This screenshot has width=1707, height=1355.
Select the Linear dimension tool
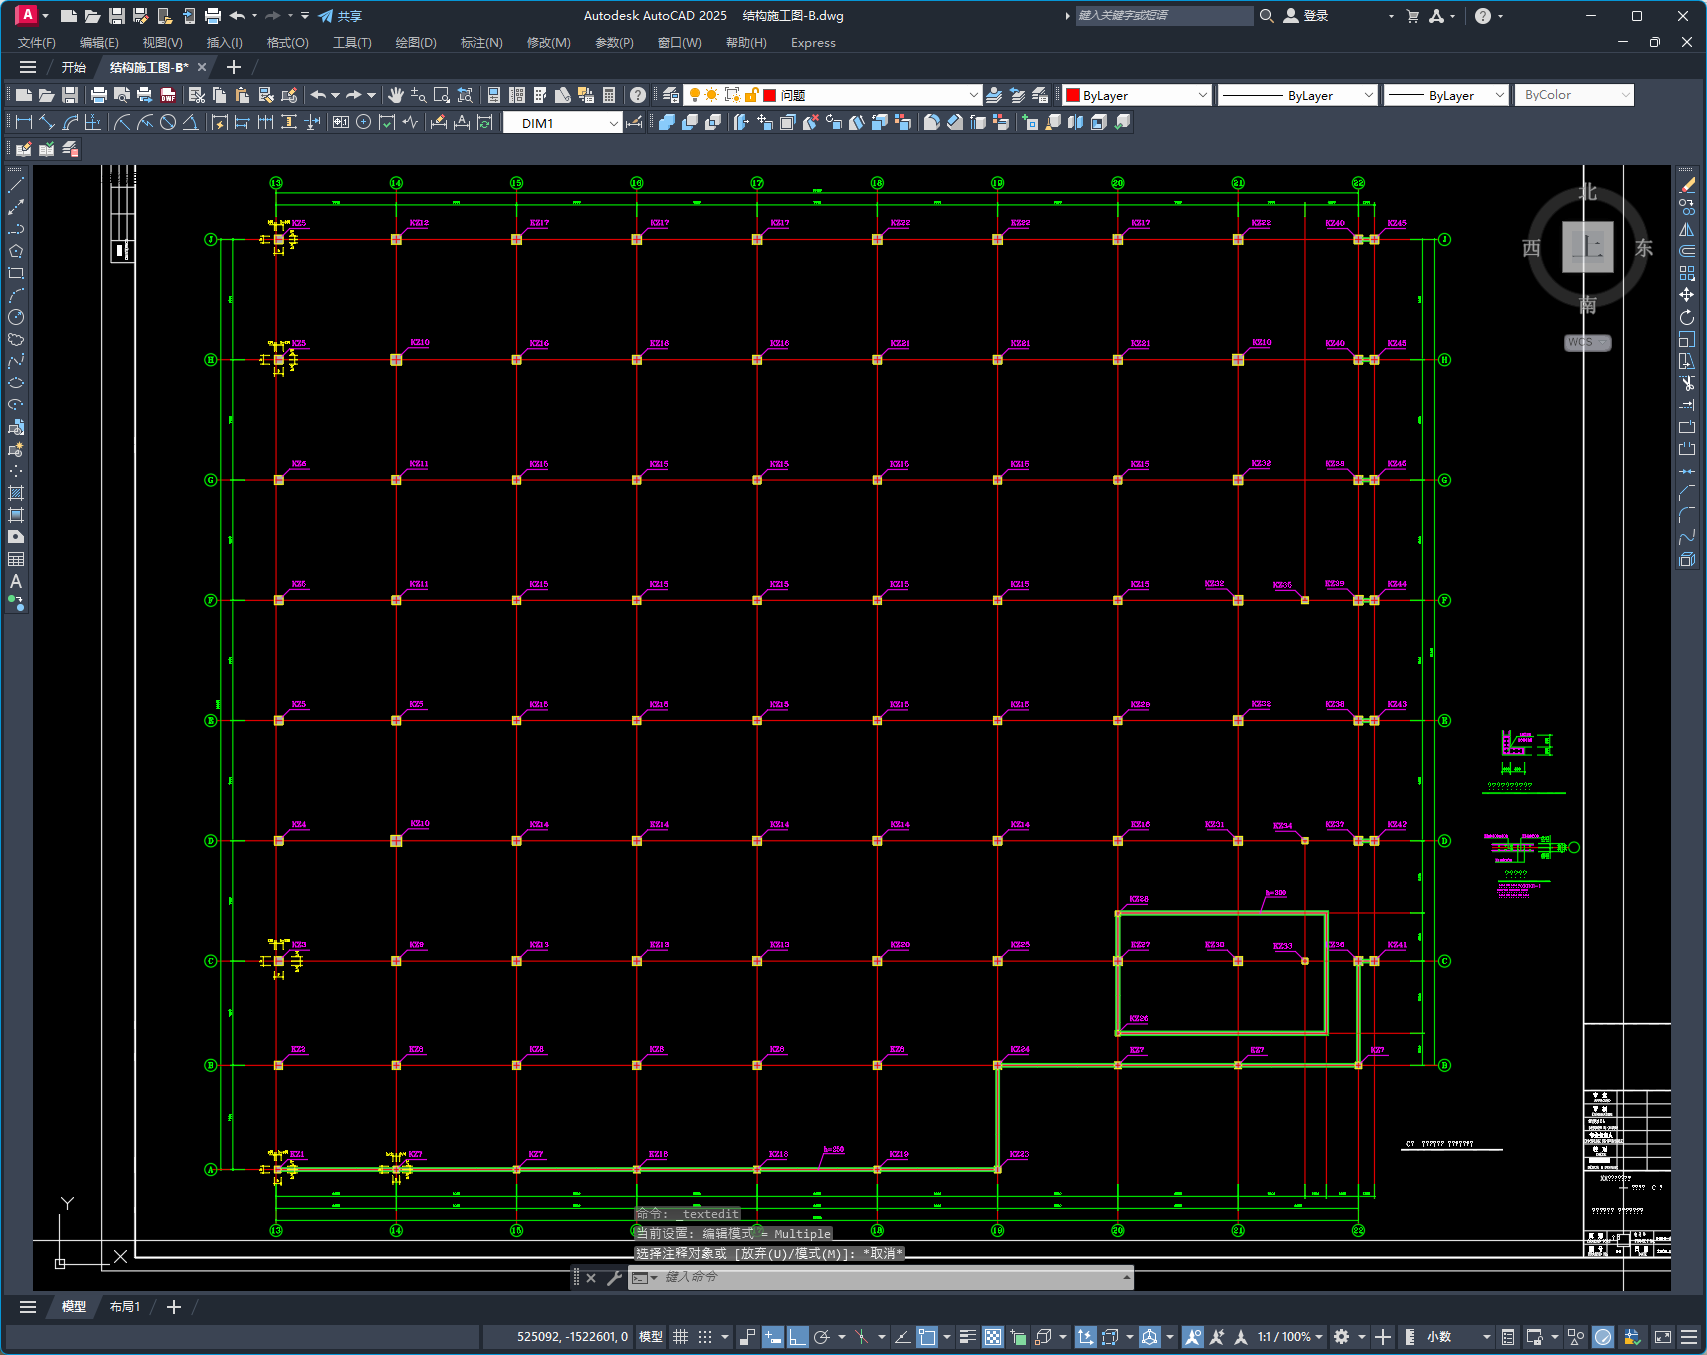click(x=23, y=122)
